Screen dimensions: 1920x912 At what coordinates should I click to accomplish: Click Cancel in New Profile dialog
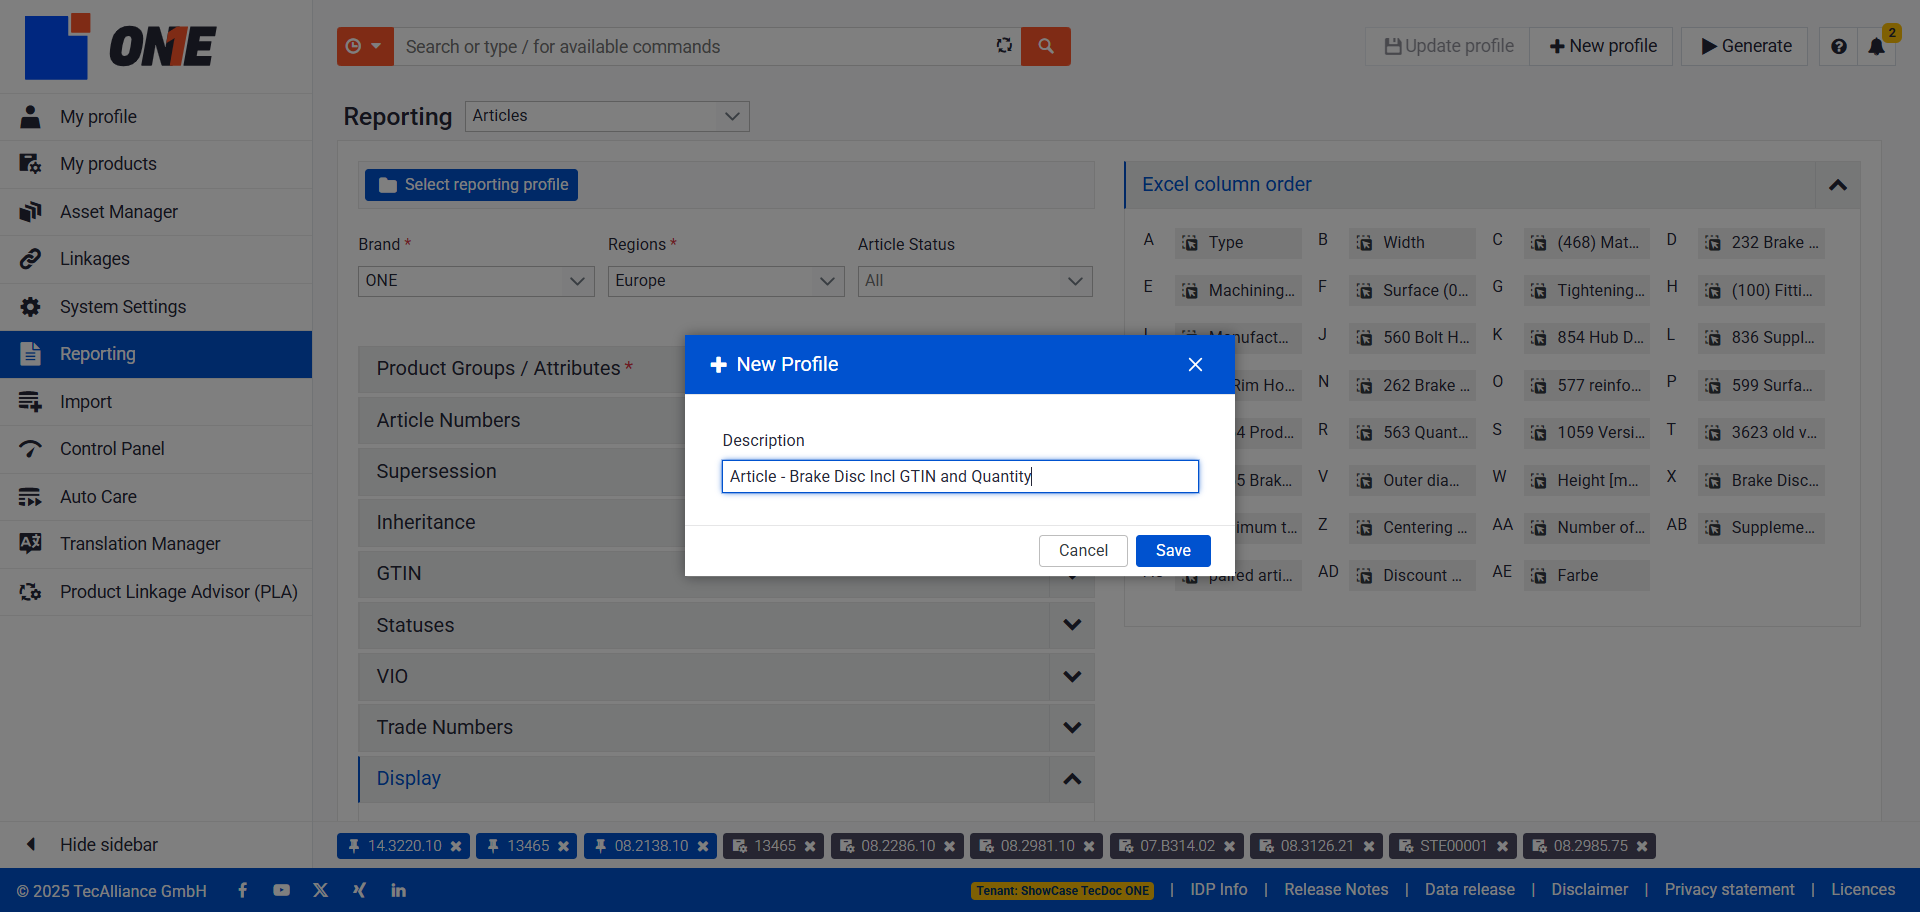(x=1083, y=551)
